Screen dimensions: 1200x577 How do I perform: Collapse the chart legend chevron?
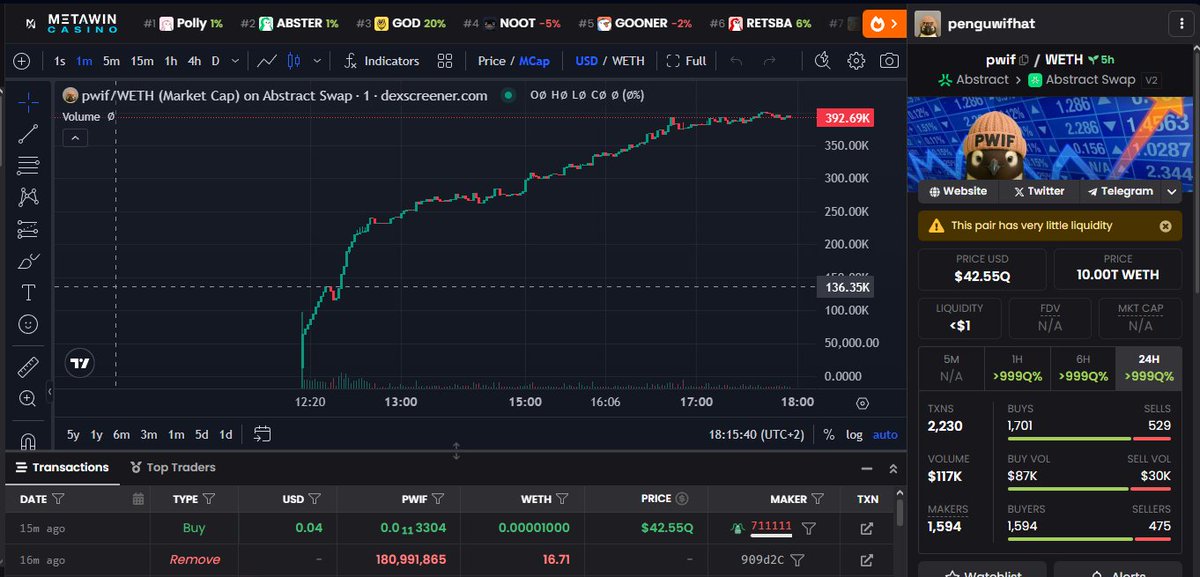[x=76, y=138]
